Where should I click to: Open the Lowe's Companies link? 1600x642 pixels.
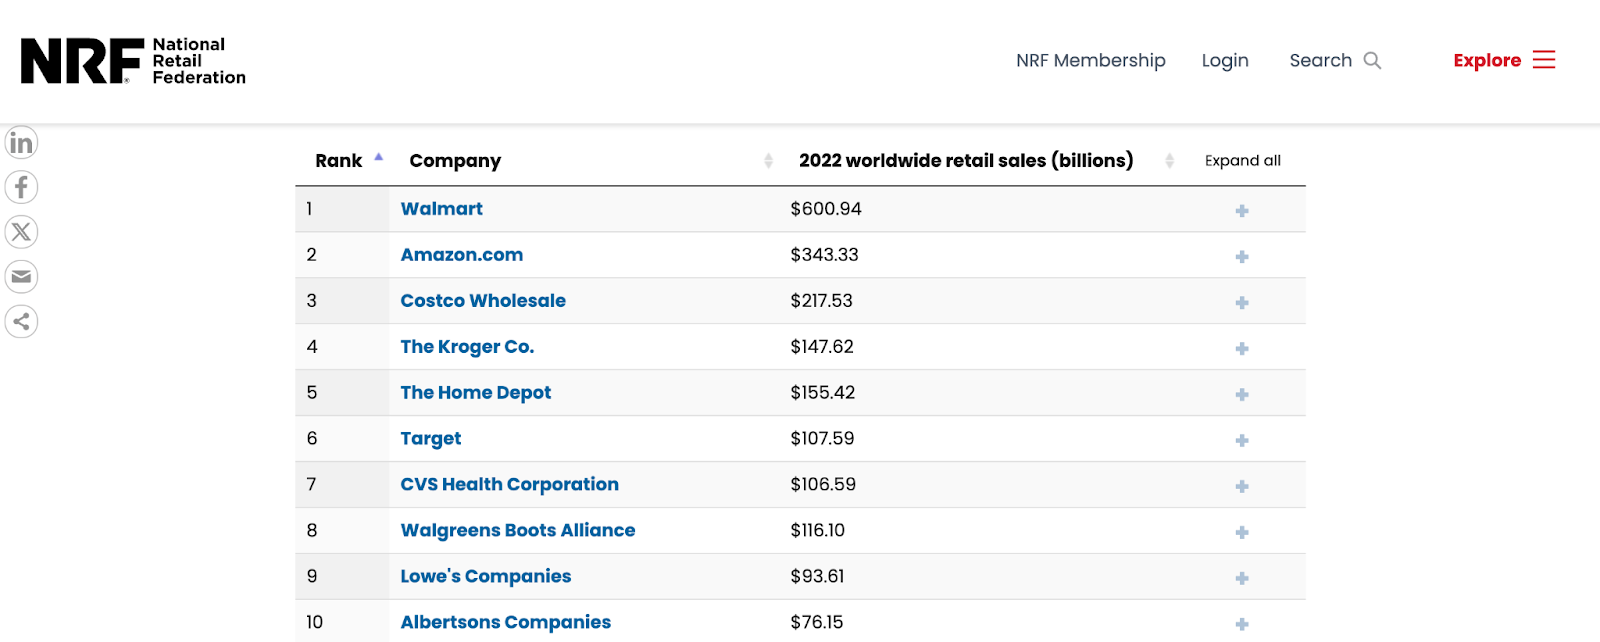pos(486,577)
